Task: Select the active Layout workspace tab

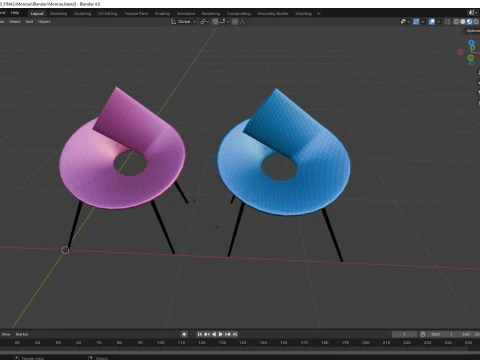Action: pos(37,14)
